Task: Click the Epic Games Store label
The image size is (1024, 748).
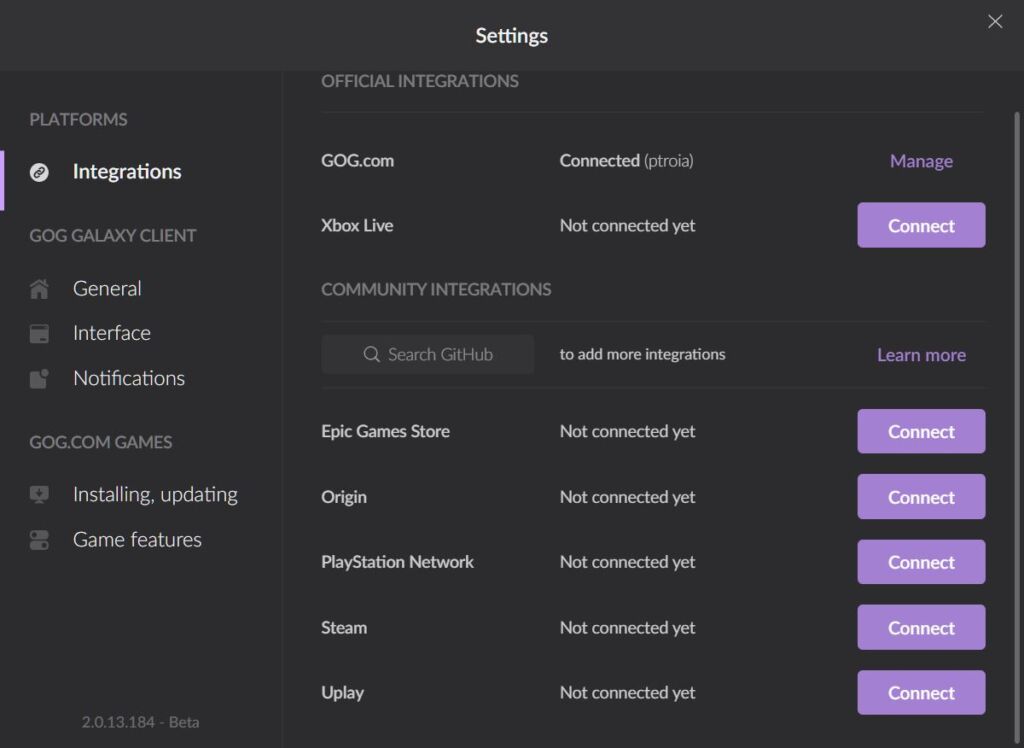Action: point(385,431)
